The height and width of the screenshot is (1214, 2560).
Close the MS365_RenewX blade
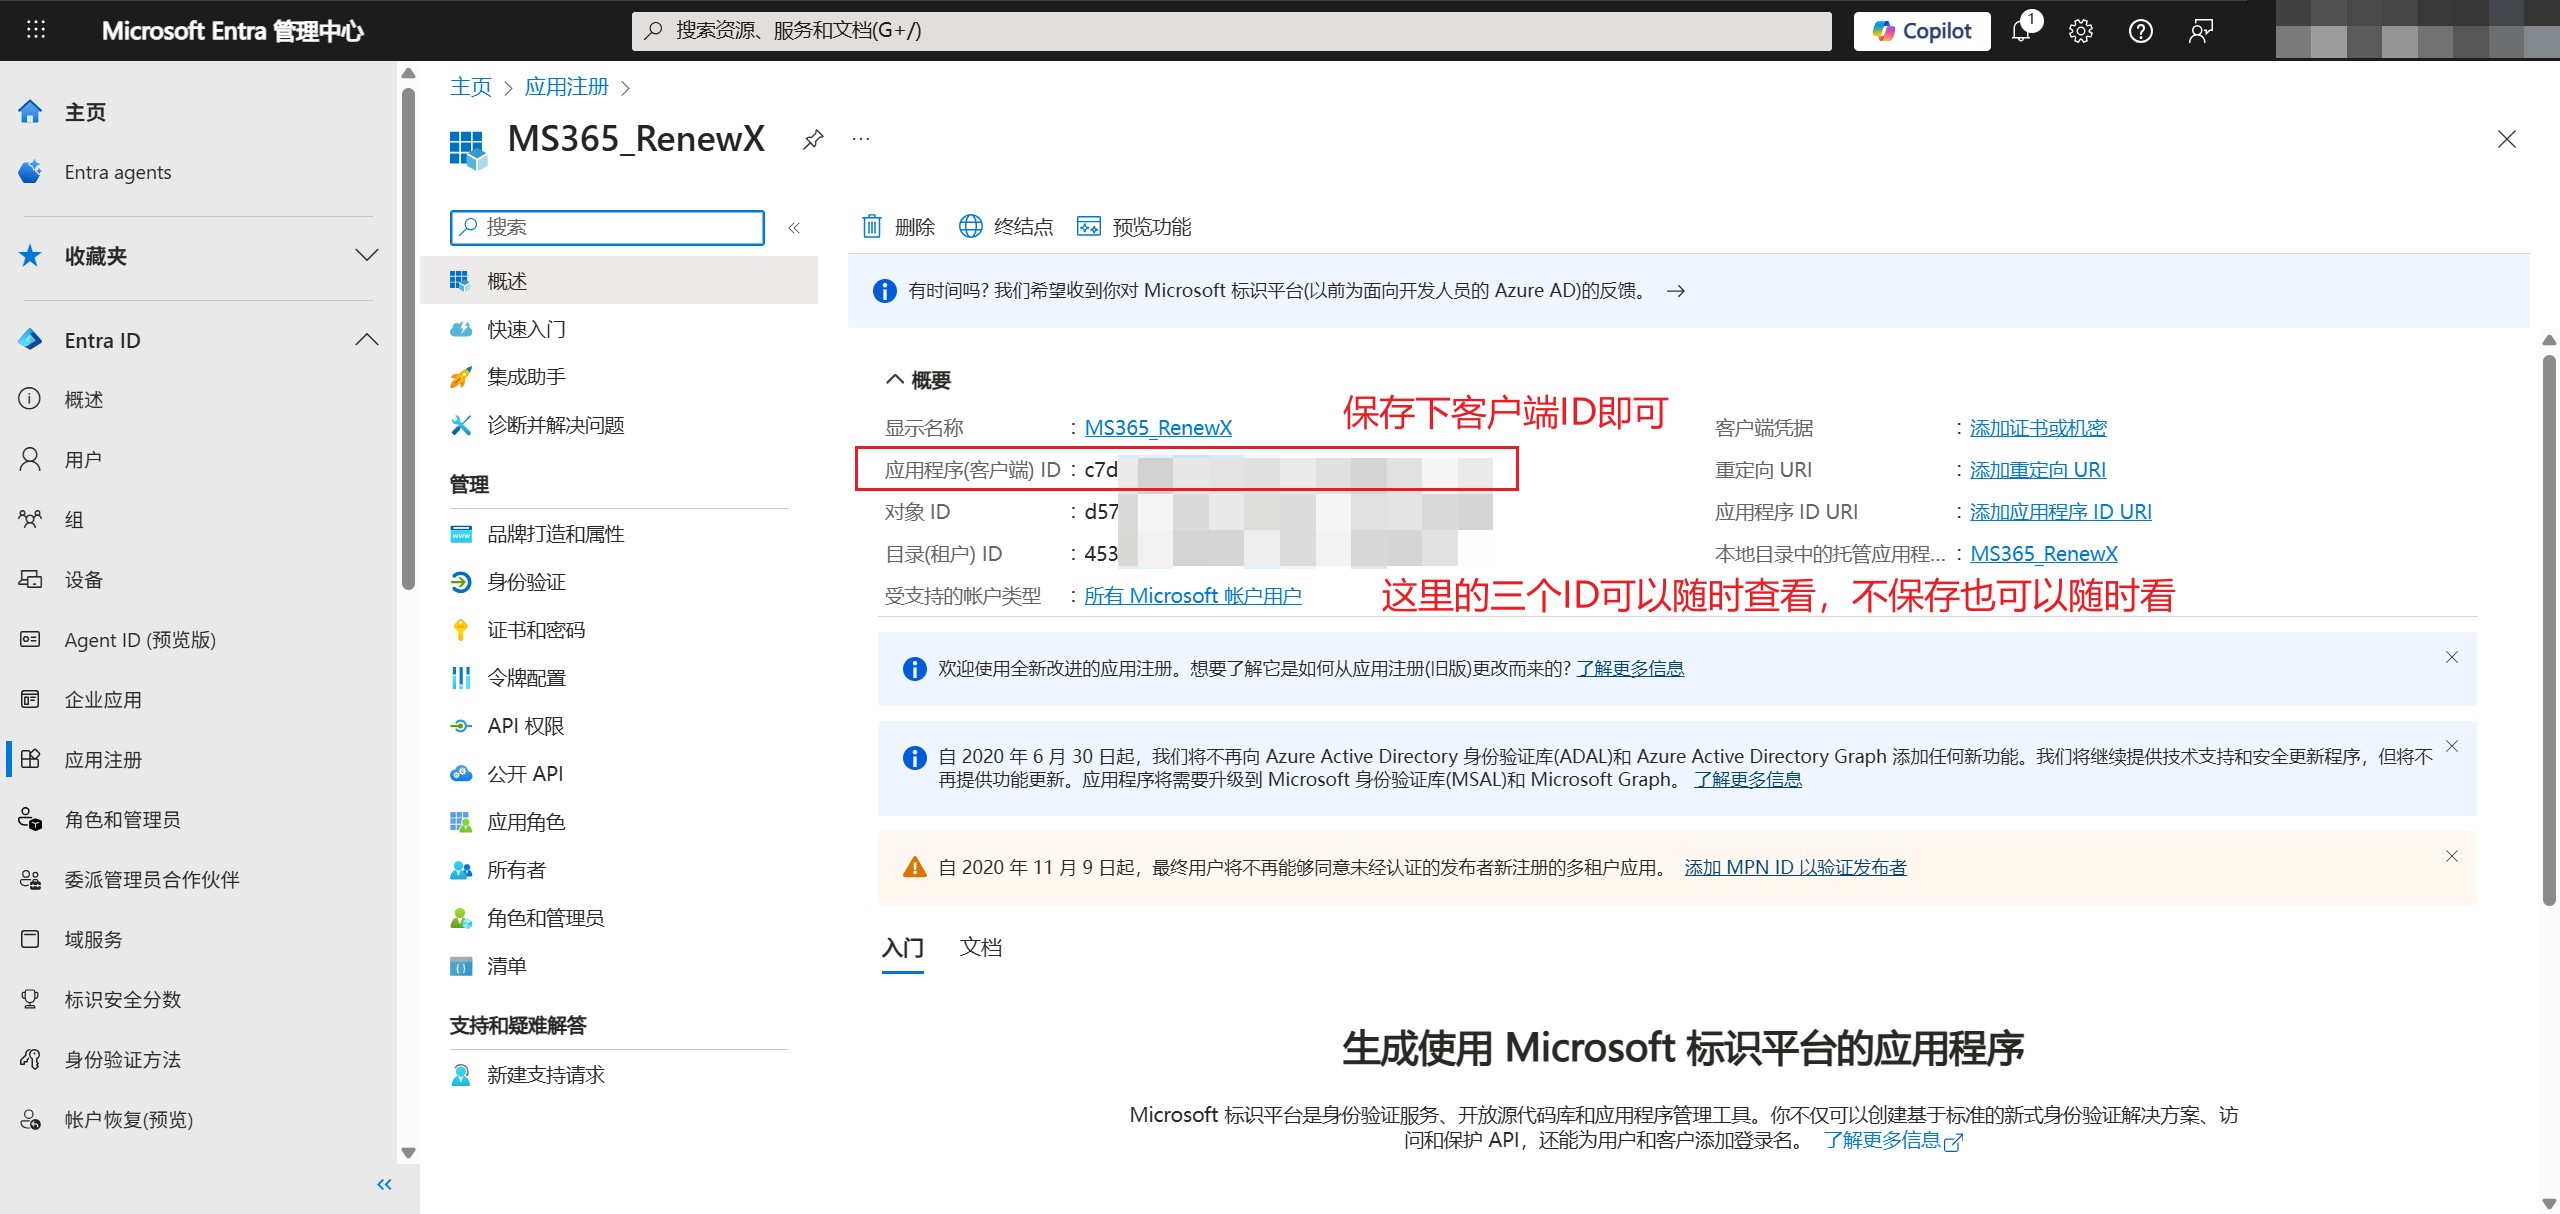[x=2506, y=139]
